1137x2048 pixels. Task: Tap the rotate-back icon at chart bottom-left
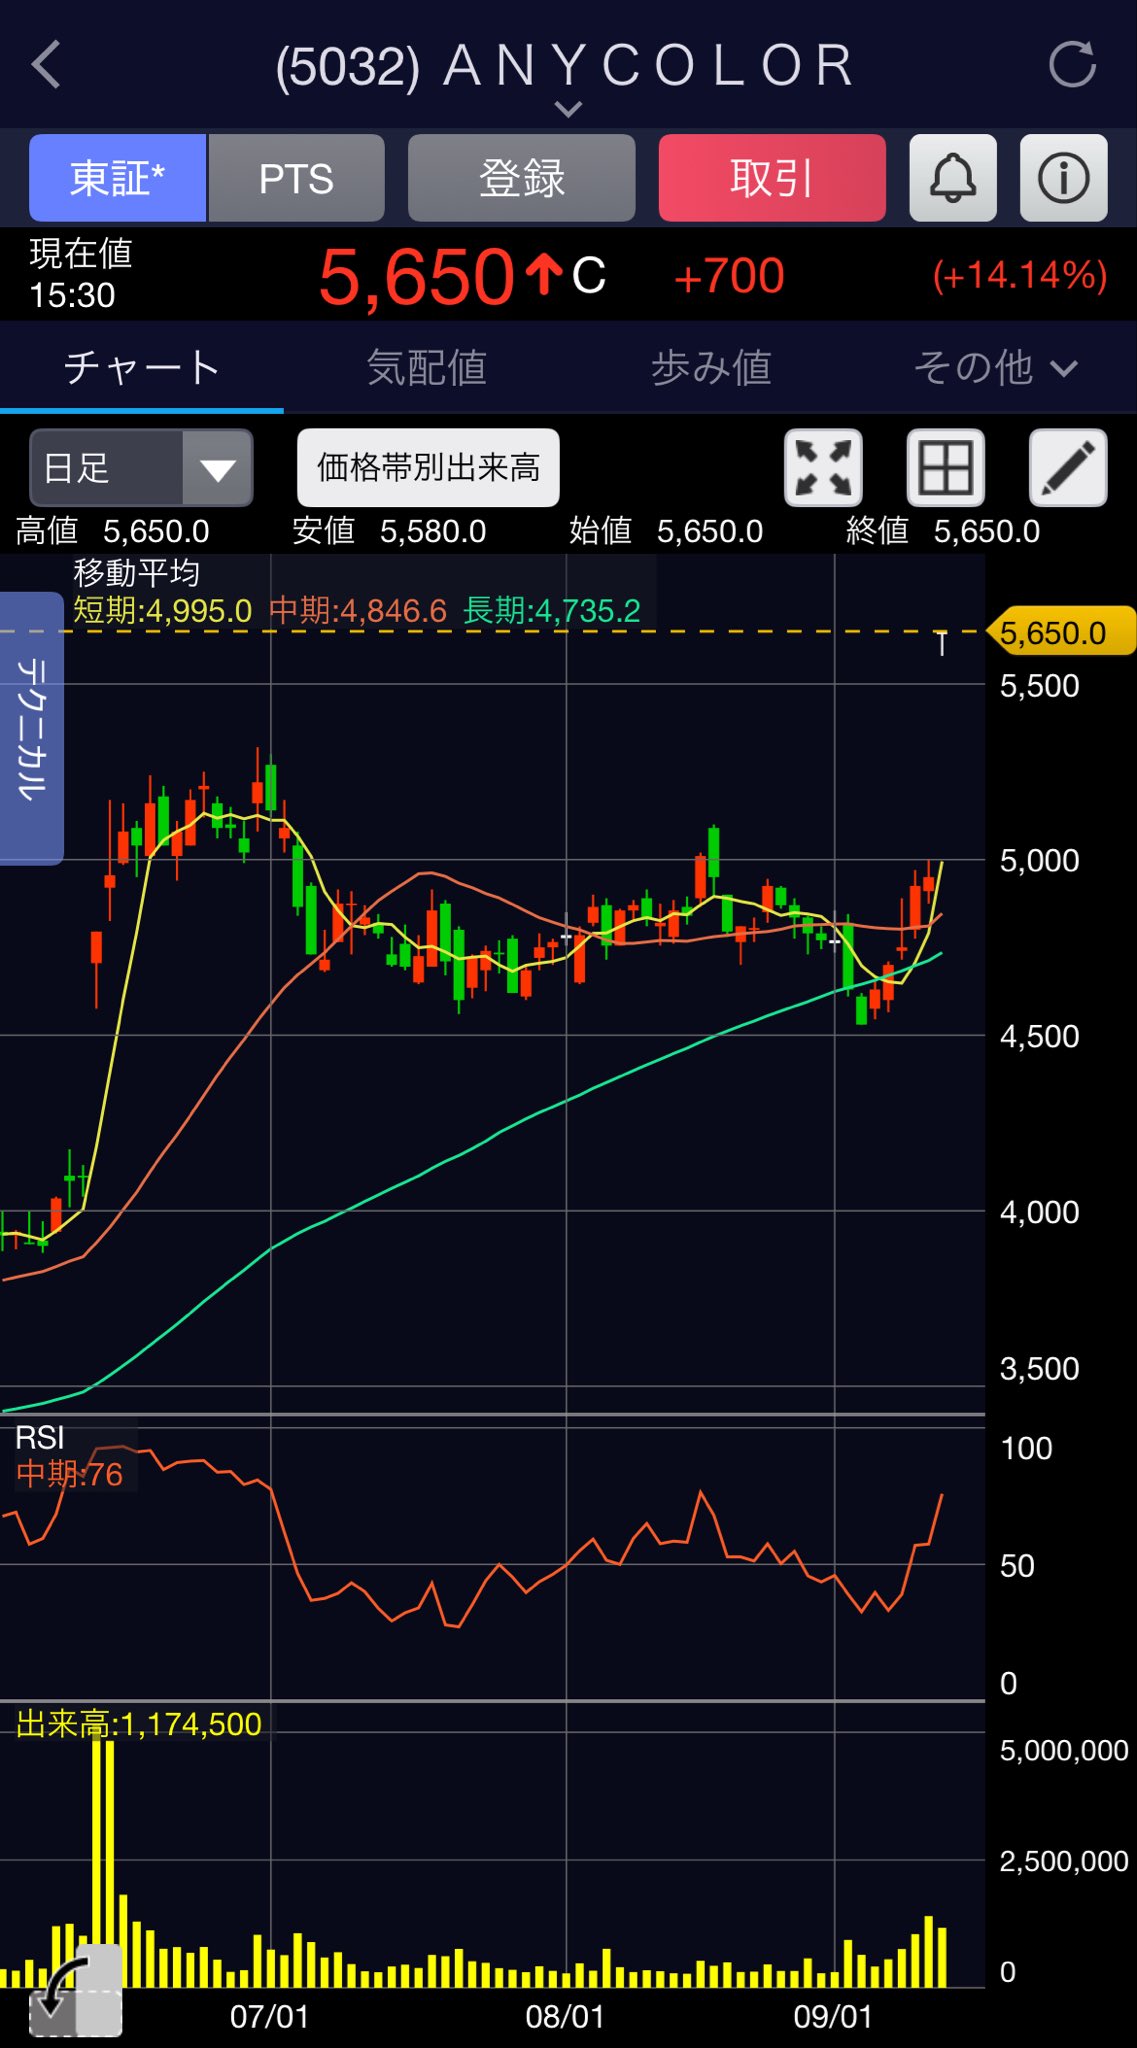pyautogui.click(x=75, y=1989)
